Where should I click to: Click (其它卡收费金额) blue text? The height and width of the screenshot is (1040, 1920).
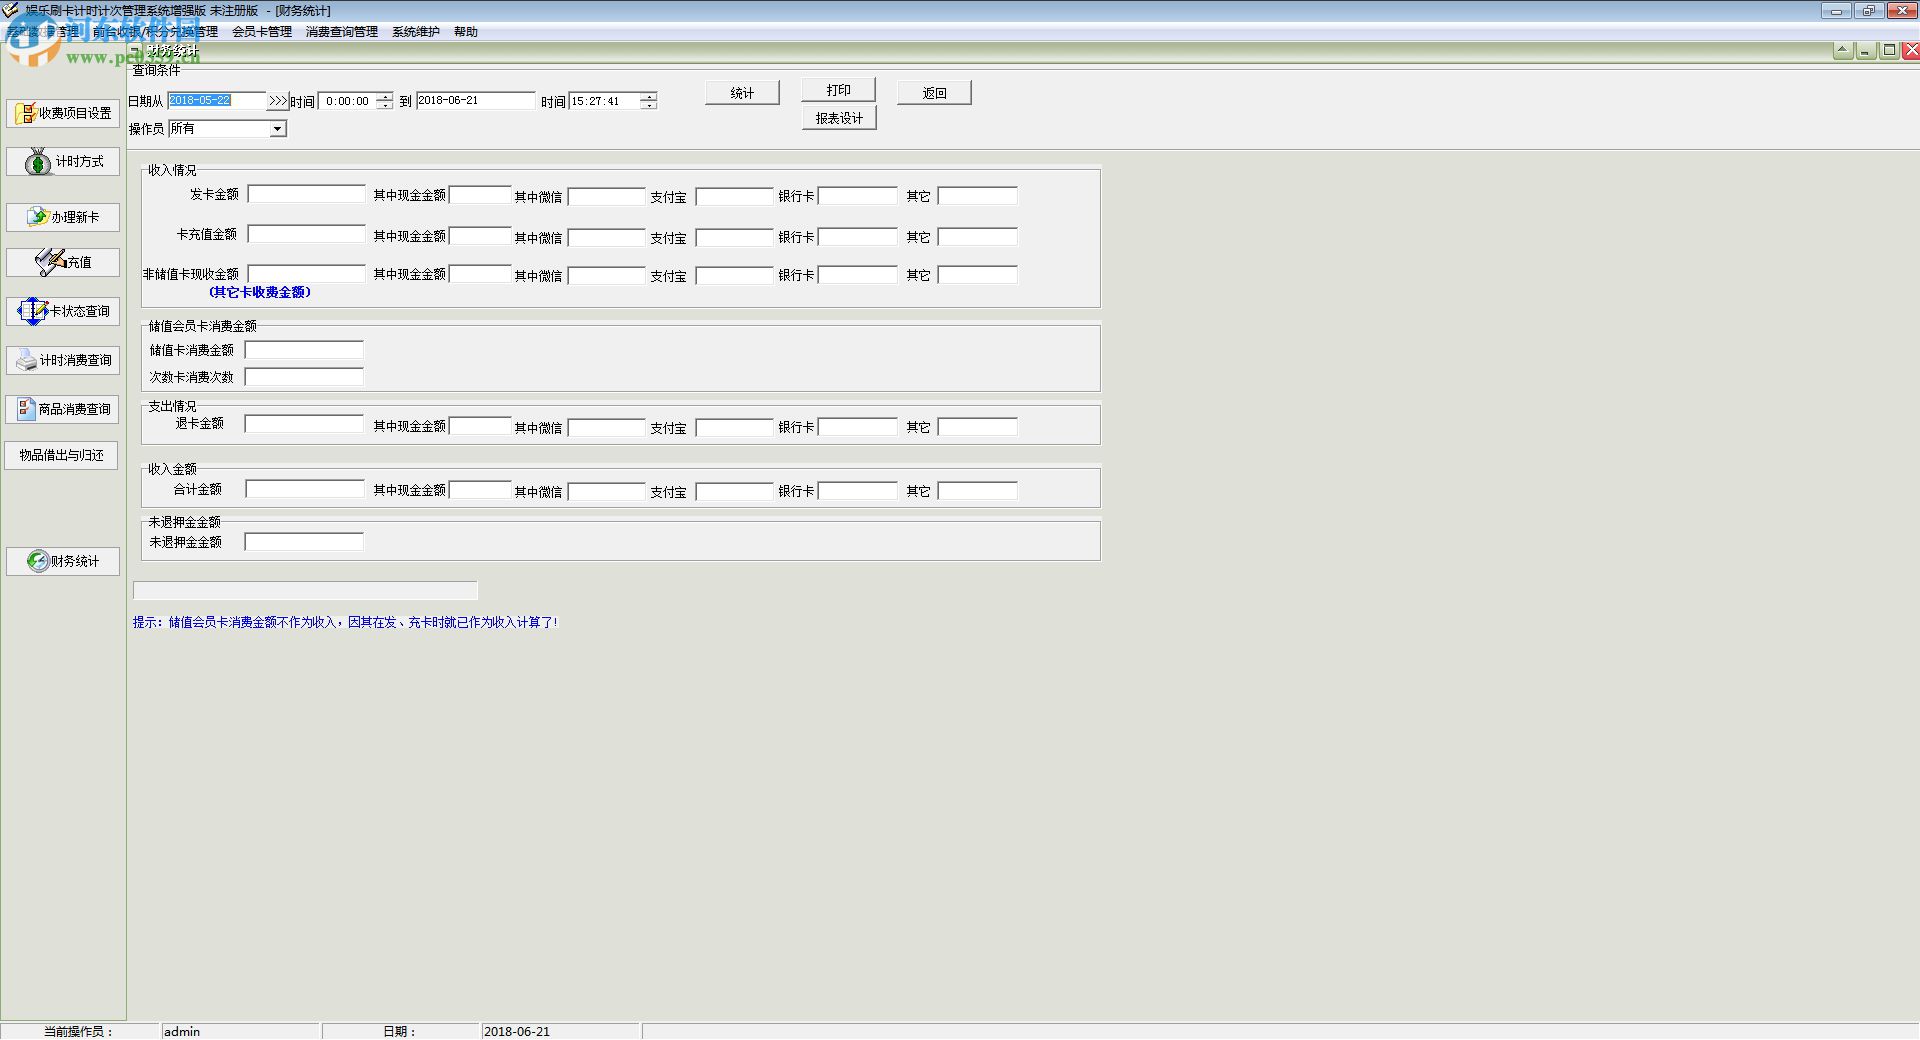click(260, 292)
